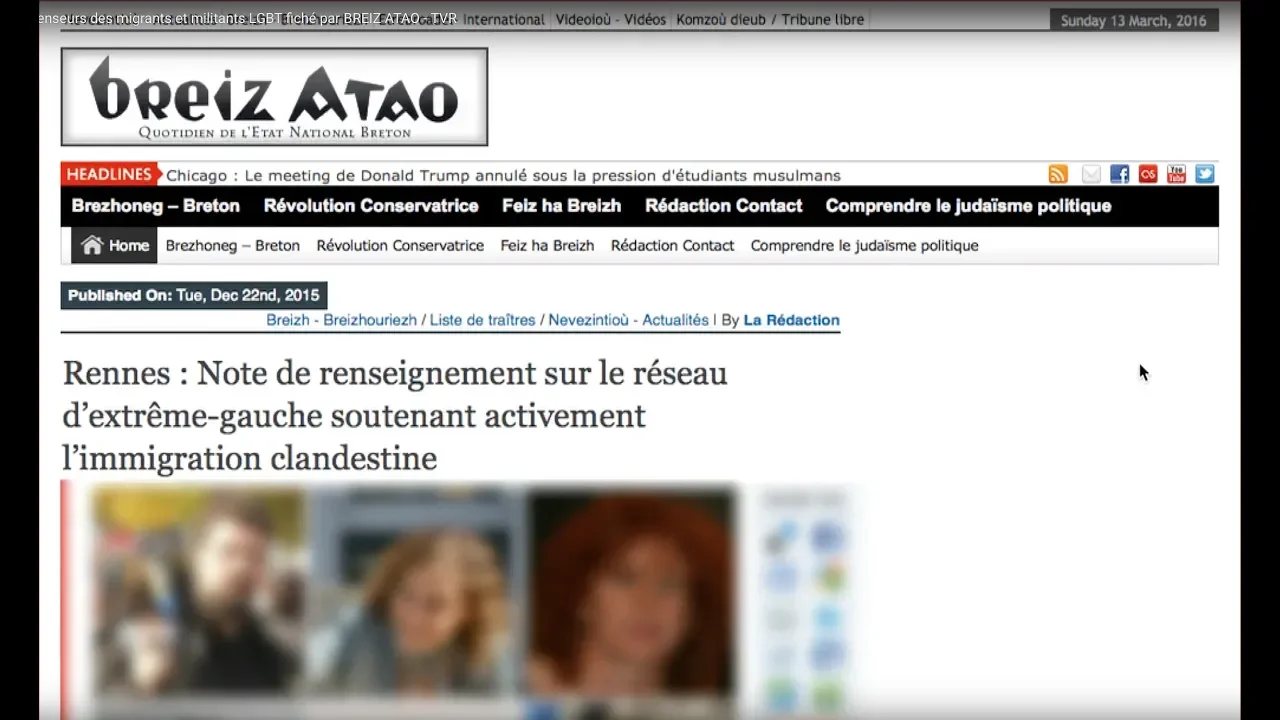Click the Rennes article title
The width and height of the screenshot is (1280, 720).
coord(395,415)
